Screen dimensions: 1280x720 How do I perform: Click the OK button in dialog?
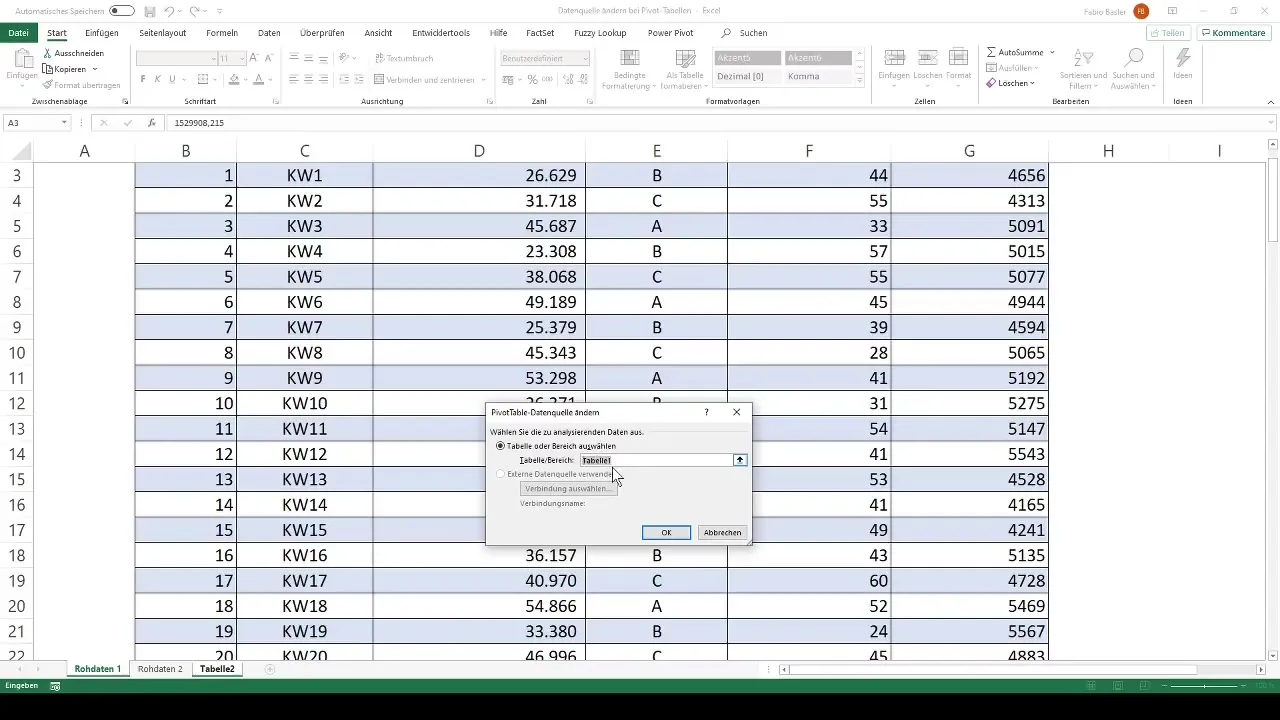point(666,532)
